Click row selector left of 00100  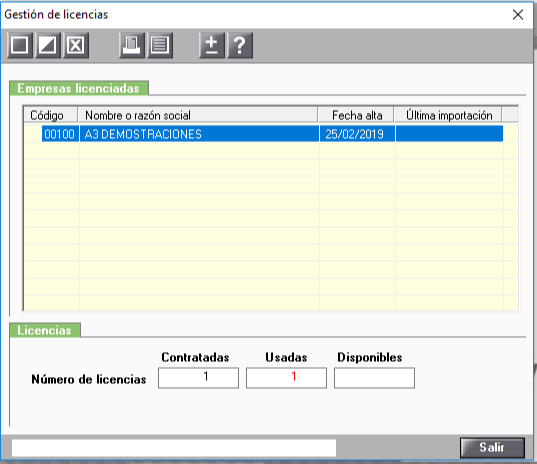(33, 134)
